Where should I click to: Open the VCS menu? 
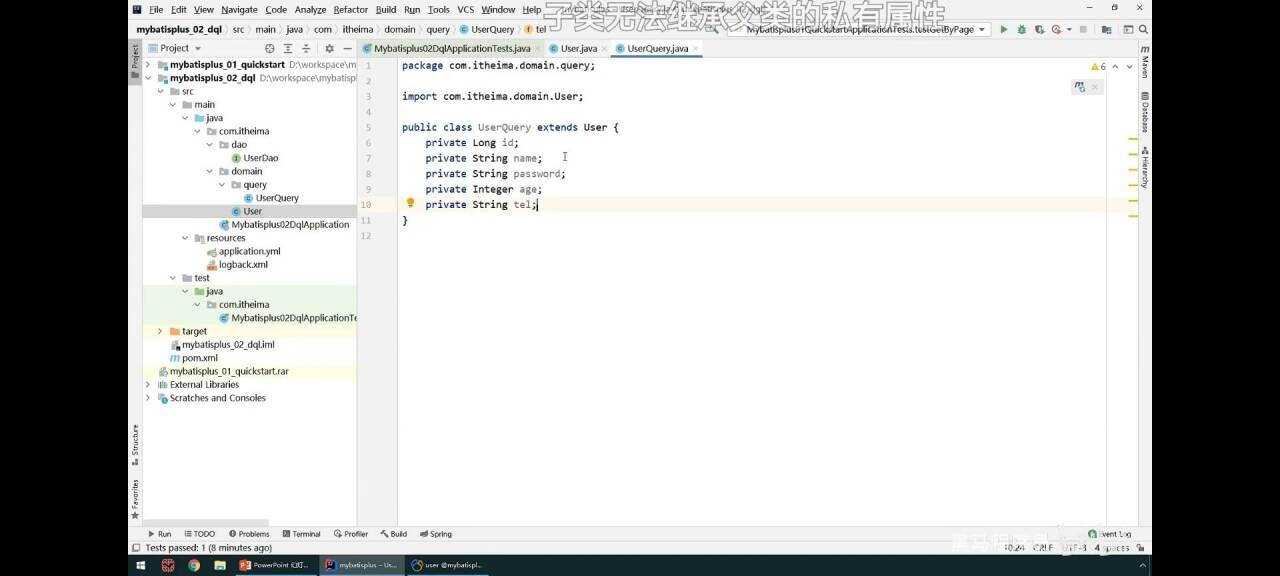point(466,10)
